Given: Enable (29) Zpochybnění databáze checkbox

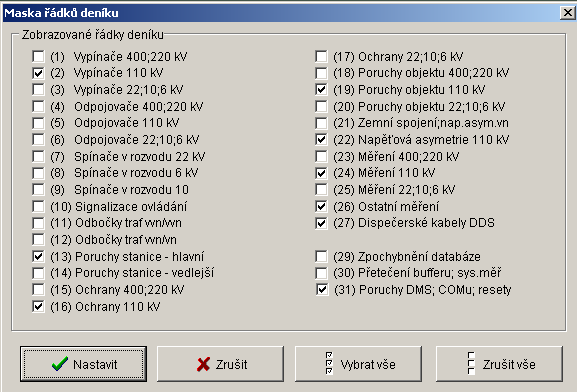Looking at the screenshot, I should click(x=321, y=257).
